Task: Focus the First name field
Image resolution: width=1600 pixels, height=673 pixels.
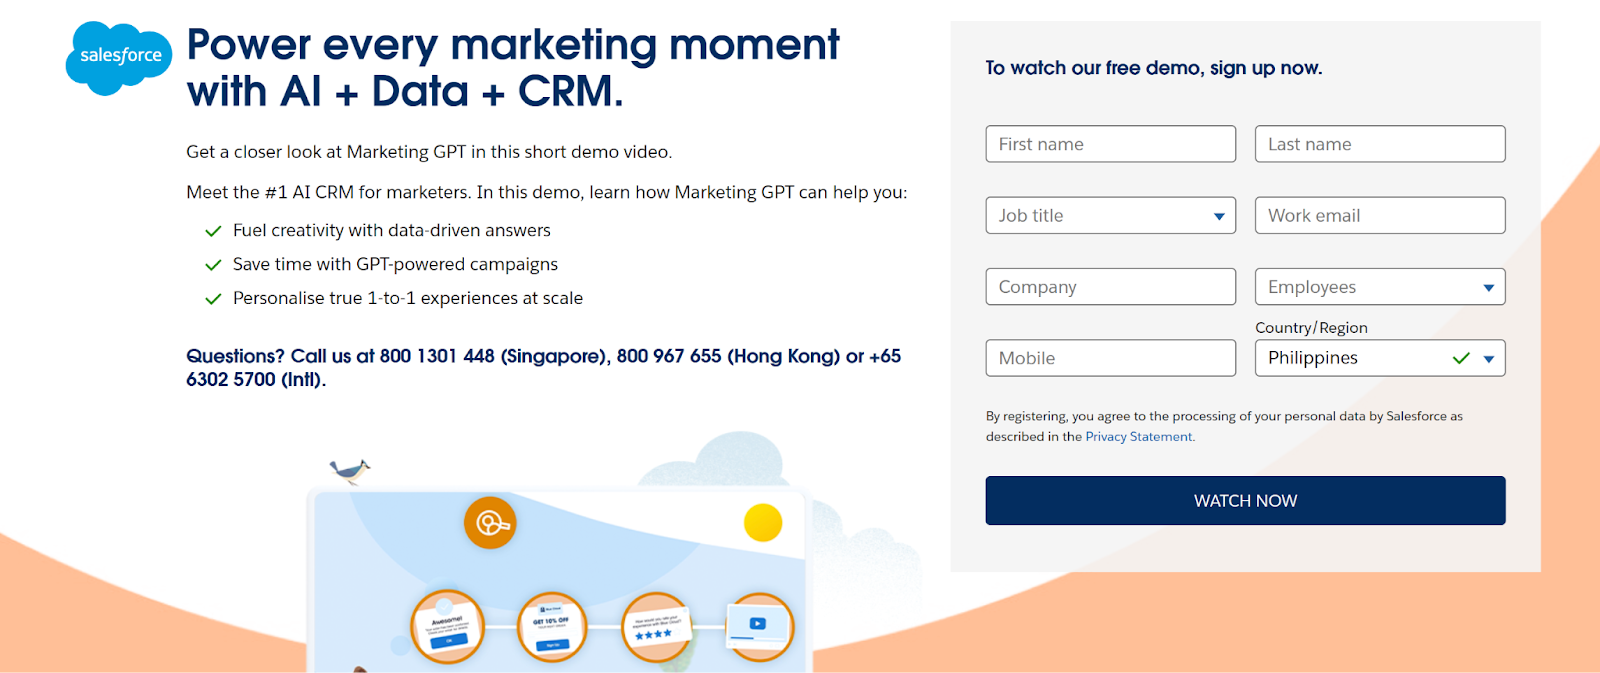Action: click(x=1111, y=144)
